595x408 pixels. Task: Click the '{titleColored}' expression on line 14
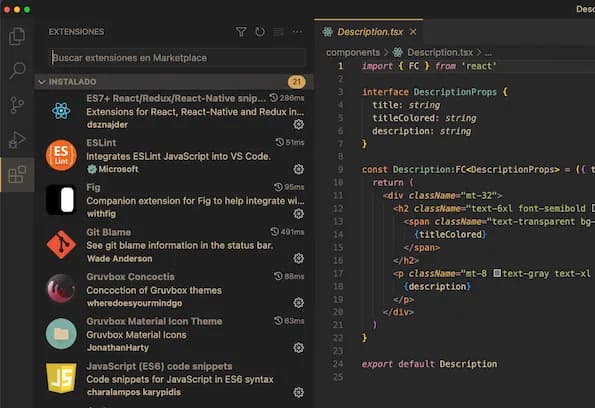pos(450,235)
